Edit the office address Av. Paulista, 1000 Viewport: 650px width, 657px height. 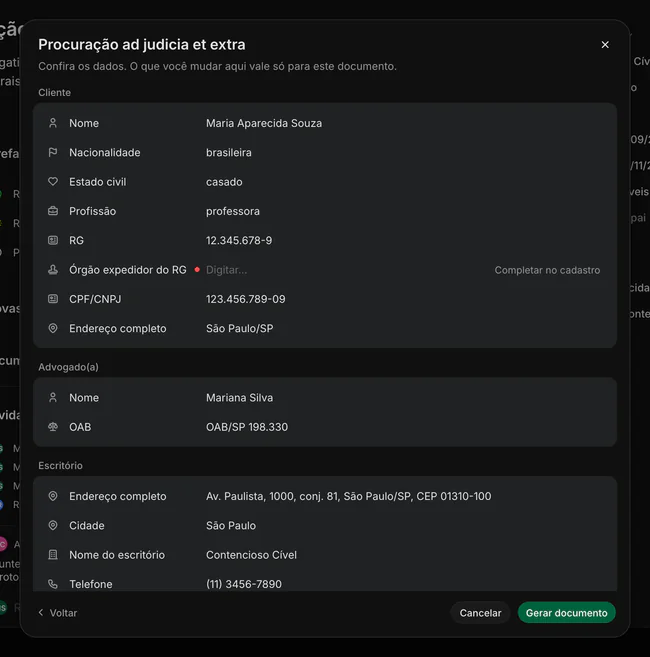pos(348,496)
